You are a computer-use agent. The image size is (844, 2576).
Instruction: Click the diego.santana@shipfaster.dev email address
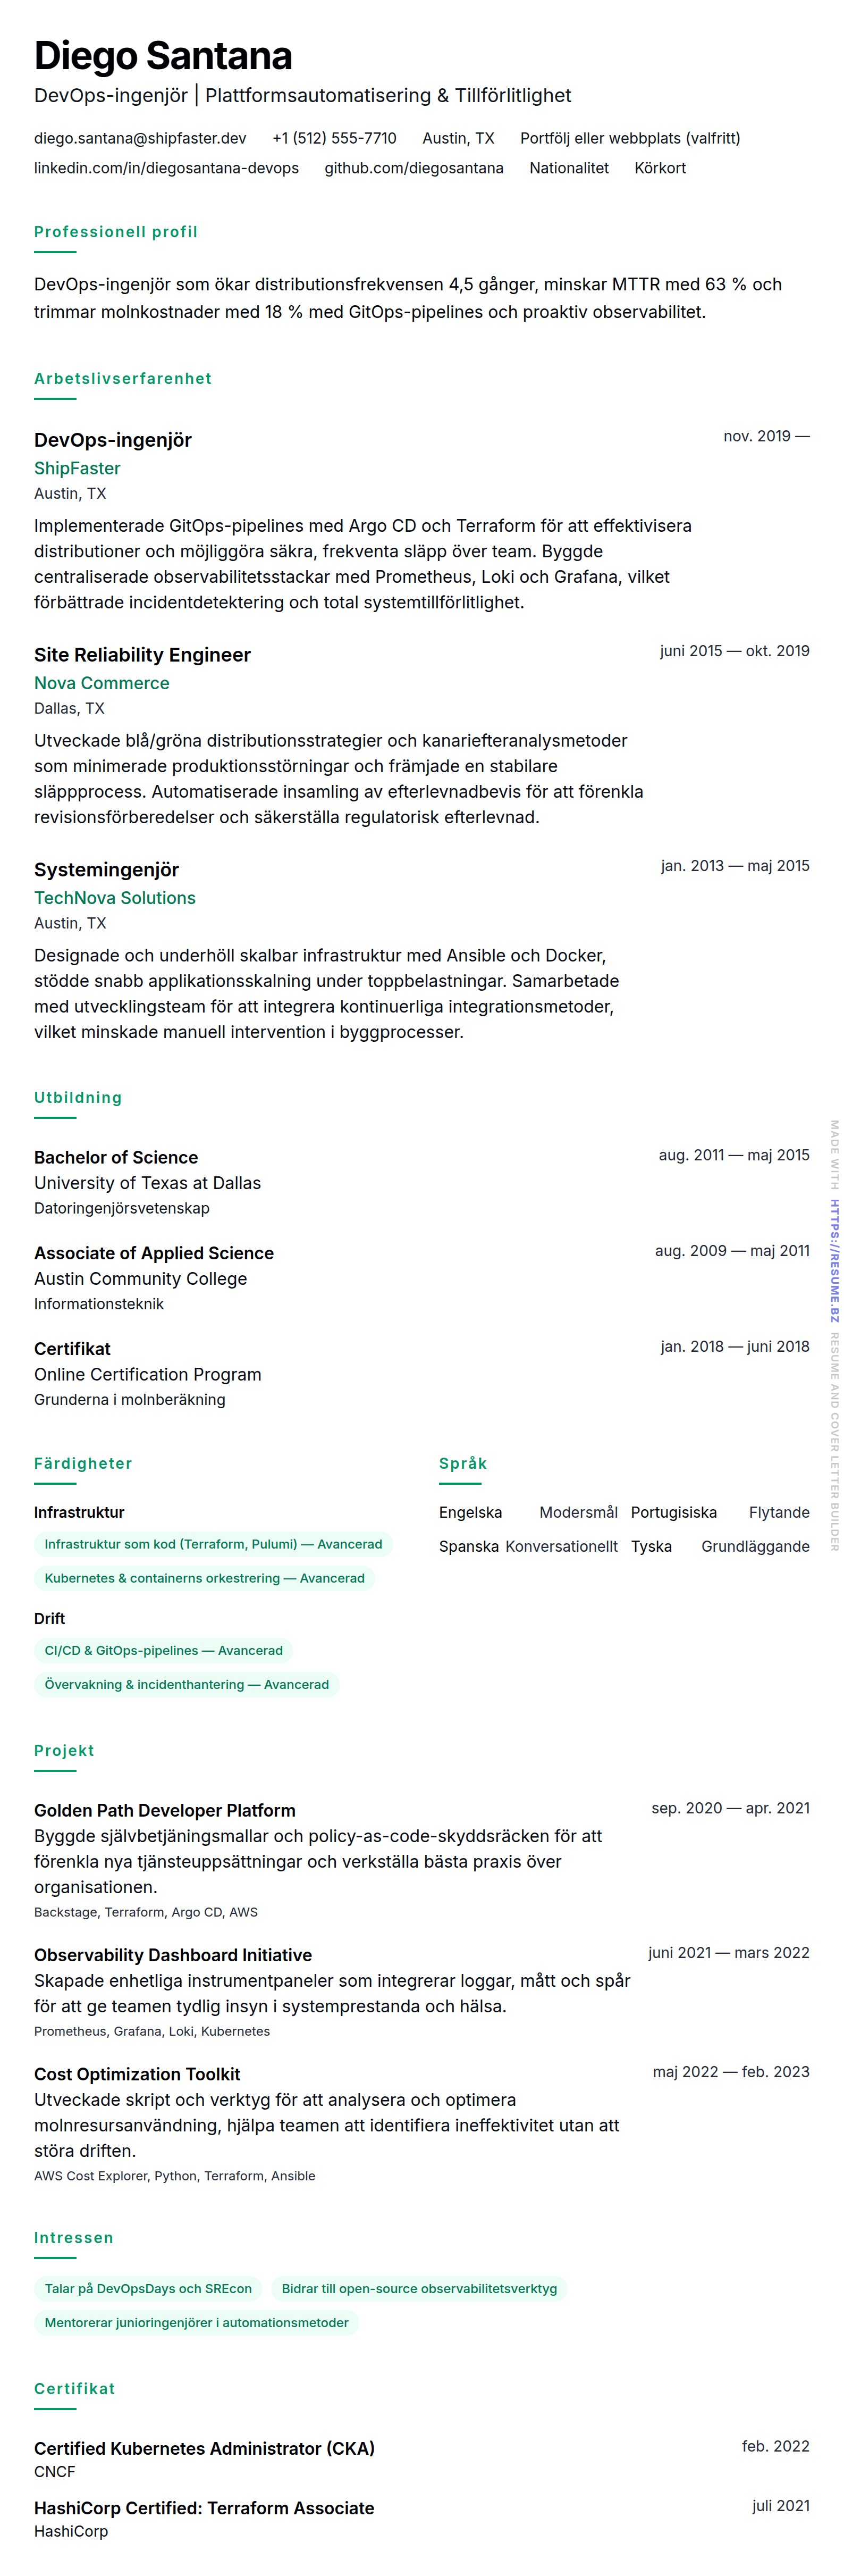click(x=140, y=138)
